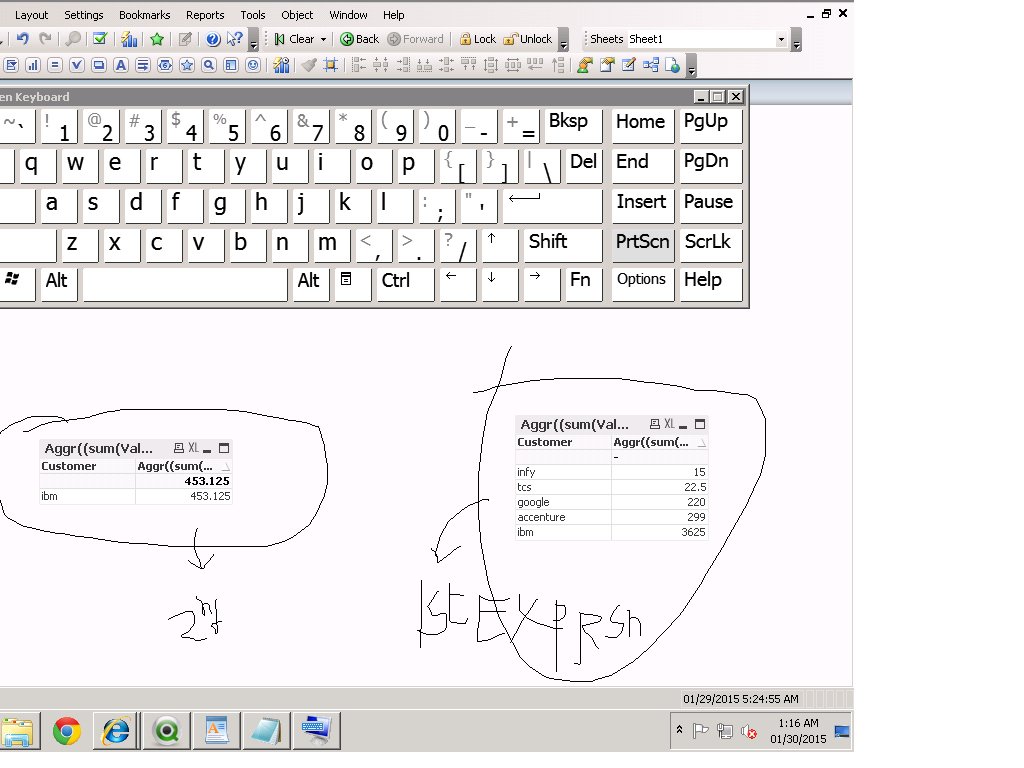Create Bookmark Object star icon
This screenshot has height=768, width=1024.
(187, 65)
